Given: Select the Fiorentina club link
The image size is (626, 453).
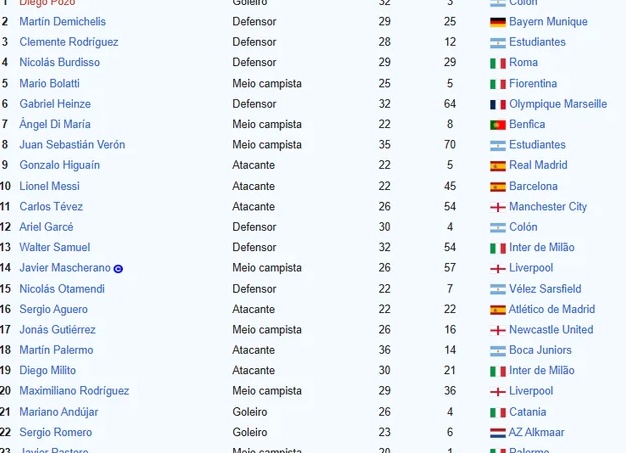Looking at the screenshot, I should tap(533, 83).
